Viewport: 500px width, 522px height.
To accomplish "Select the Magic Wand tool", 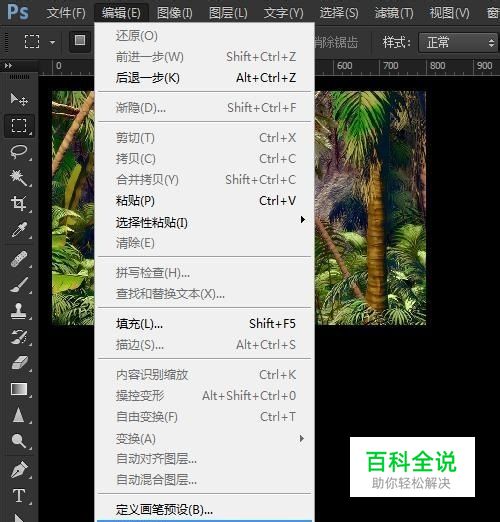I will 19,178.
